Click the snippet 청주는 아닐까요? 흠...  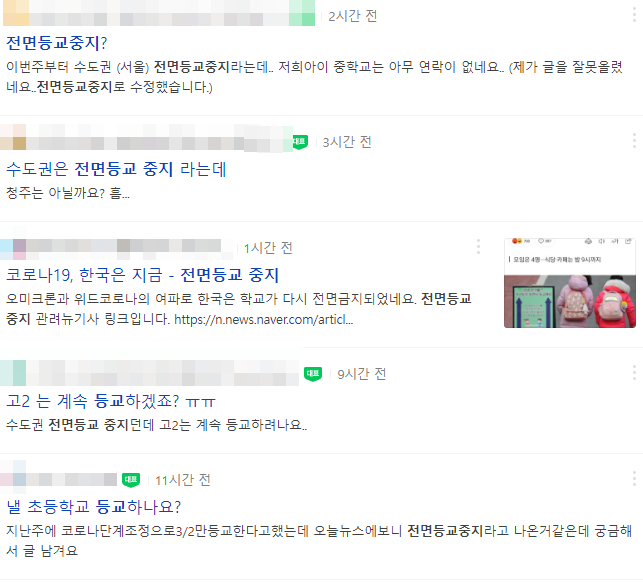coord(68,193)
